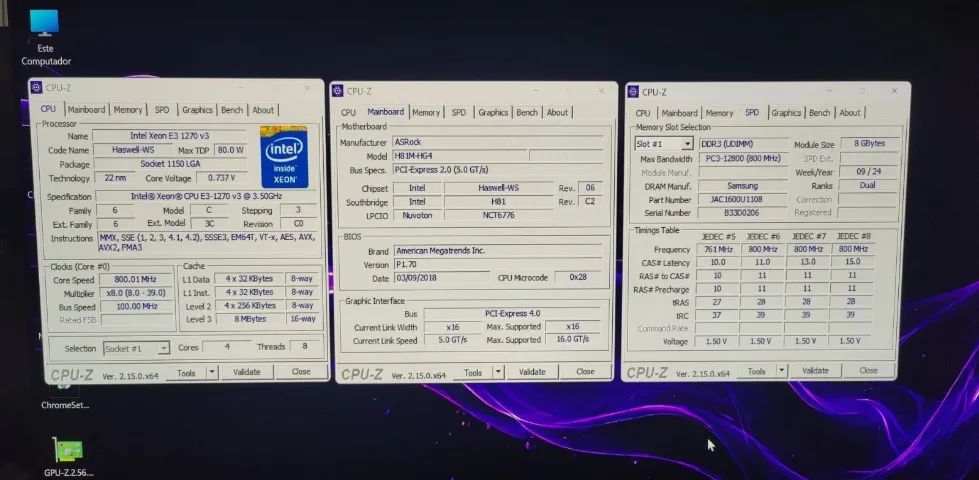Select Memory tab in right window

[719, 113]
